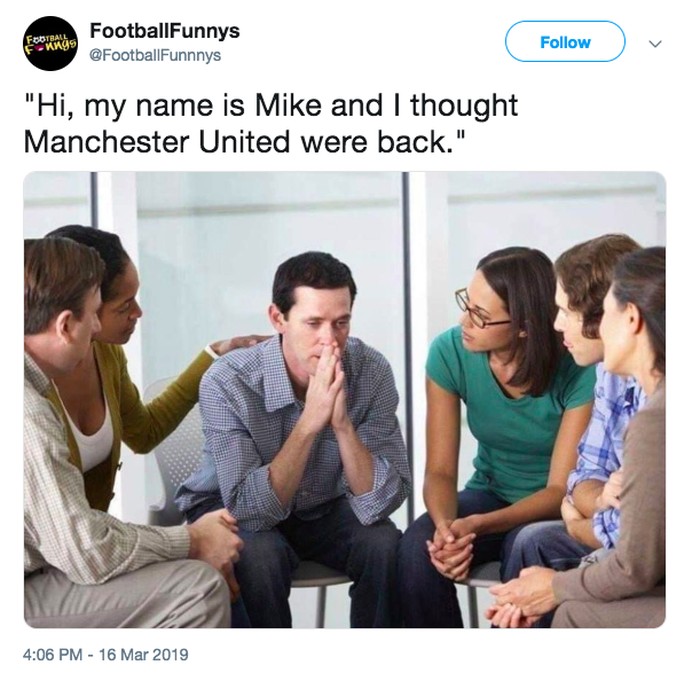Open the @FootballFunnnys handle link
This screenshot has width=700, height=673.
point(155,55)
